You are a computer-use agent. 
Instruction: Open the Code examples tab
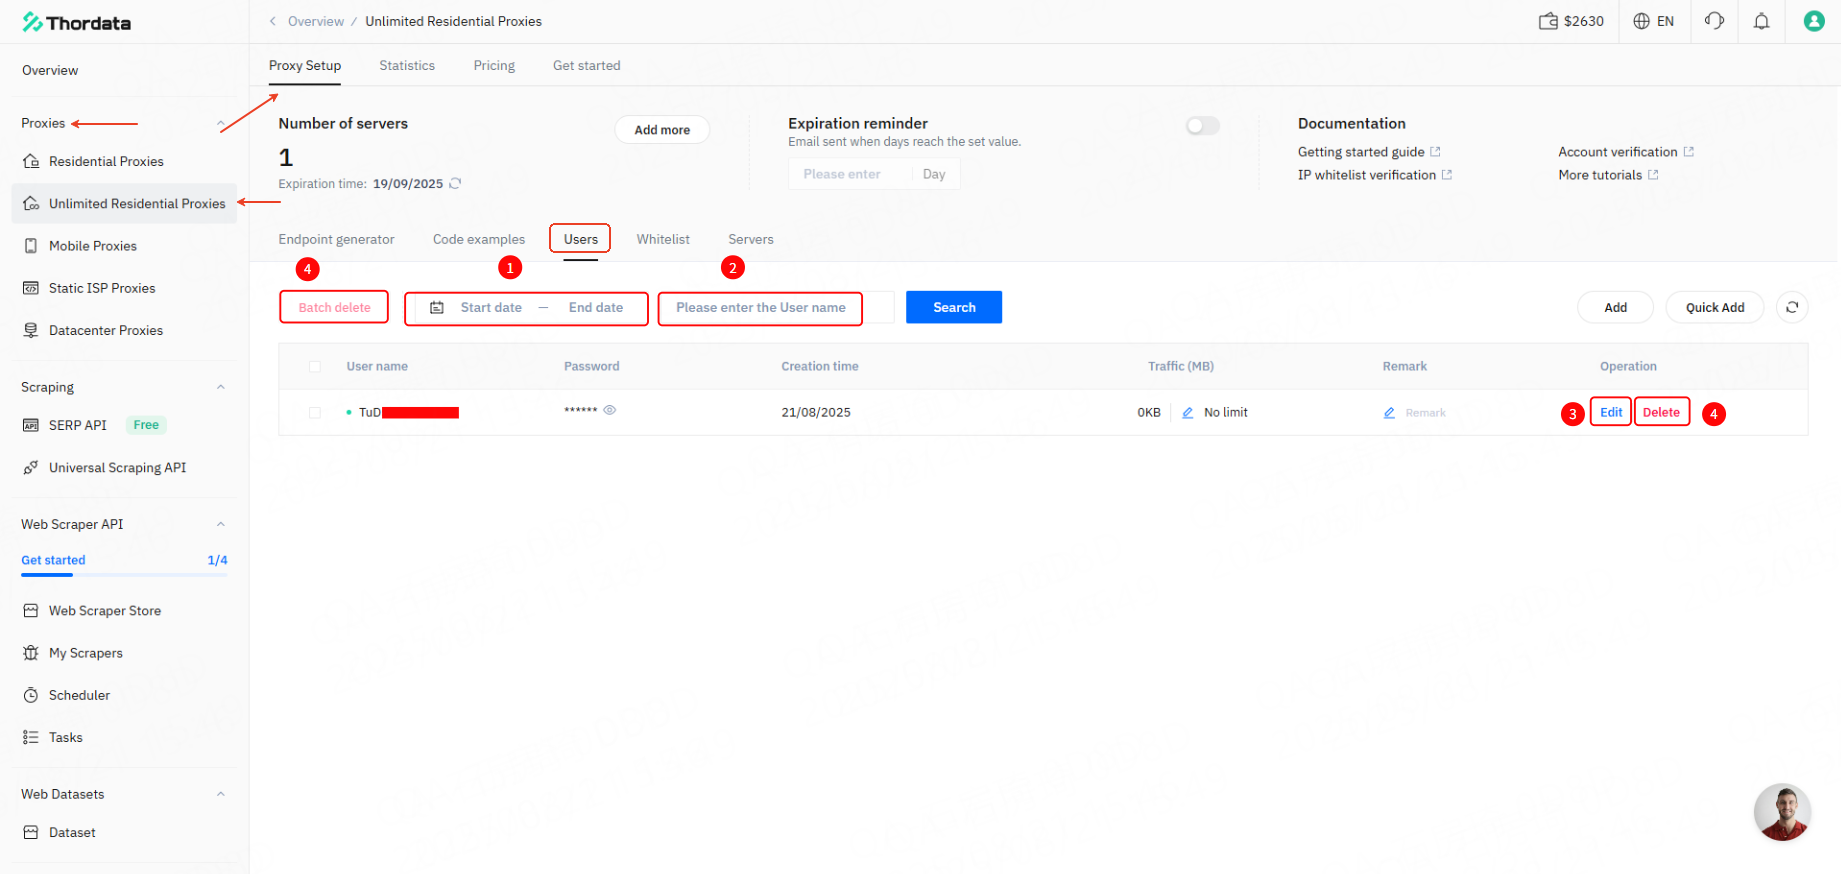479,239
